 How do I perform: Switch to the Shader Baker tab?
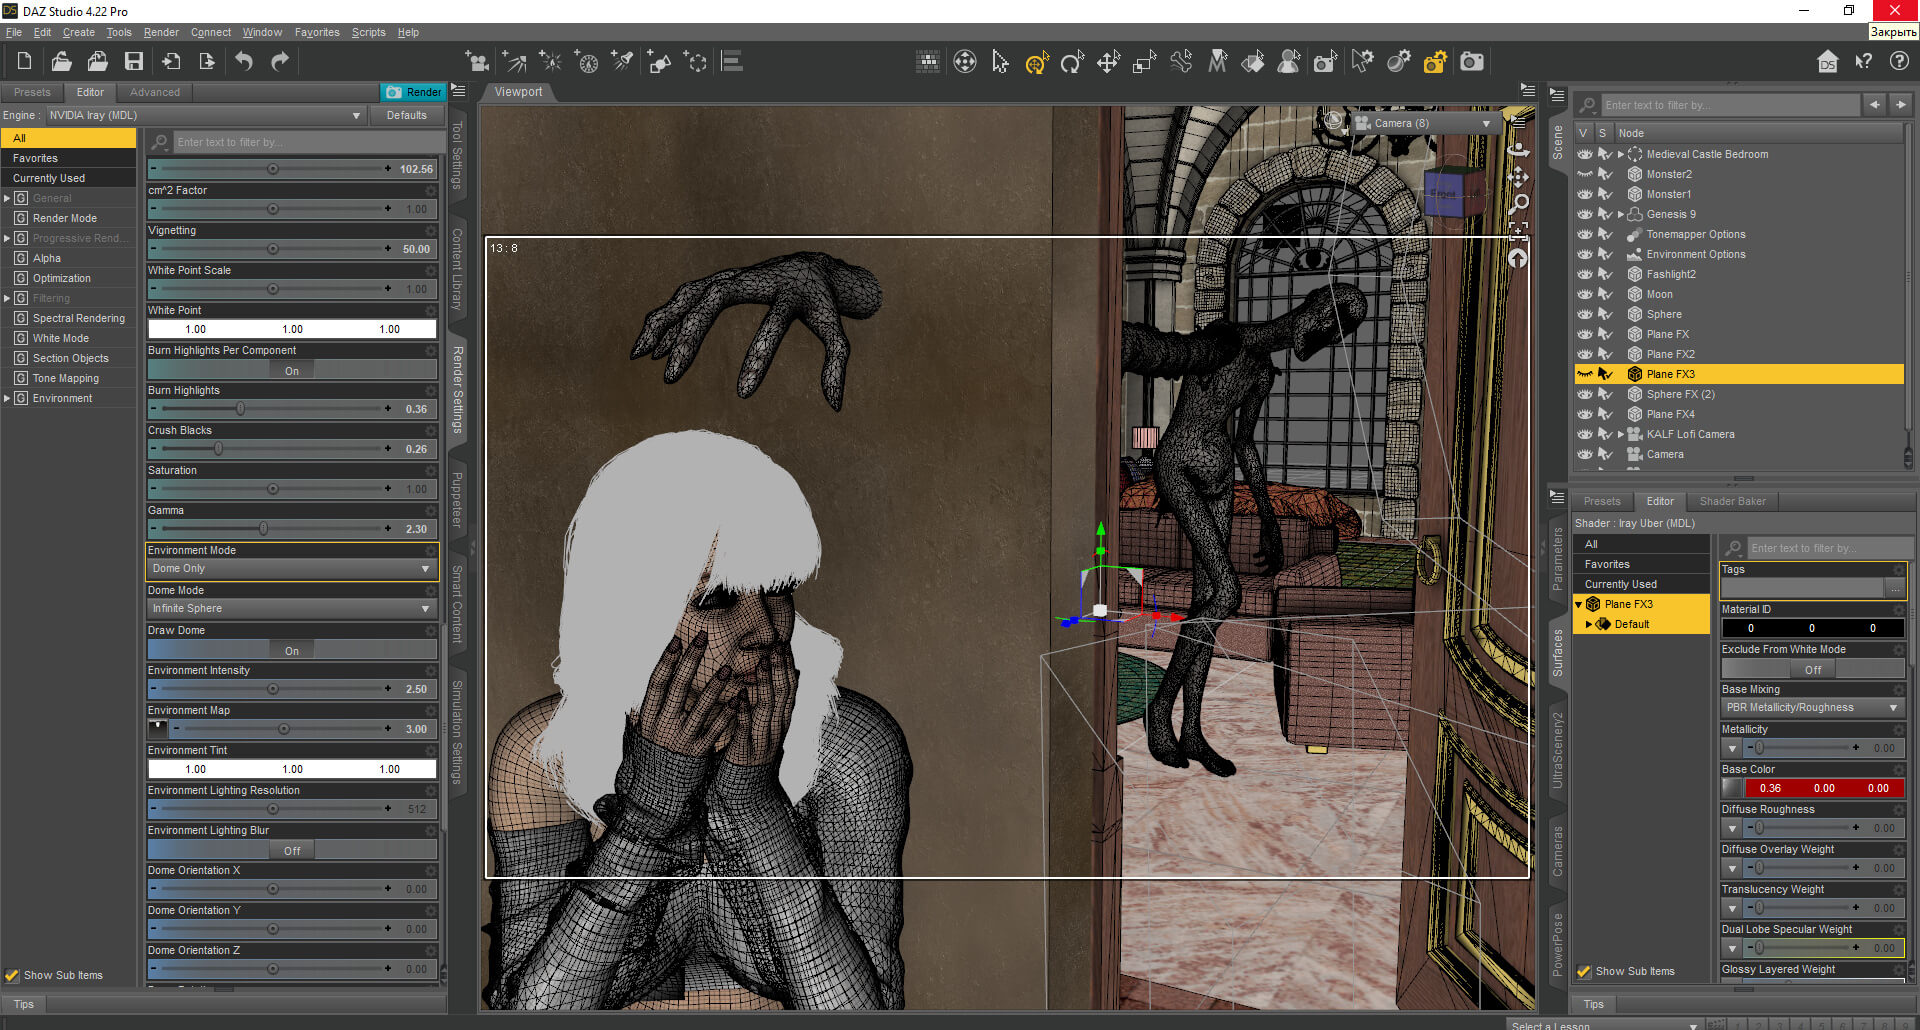(1732, 501)
